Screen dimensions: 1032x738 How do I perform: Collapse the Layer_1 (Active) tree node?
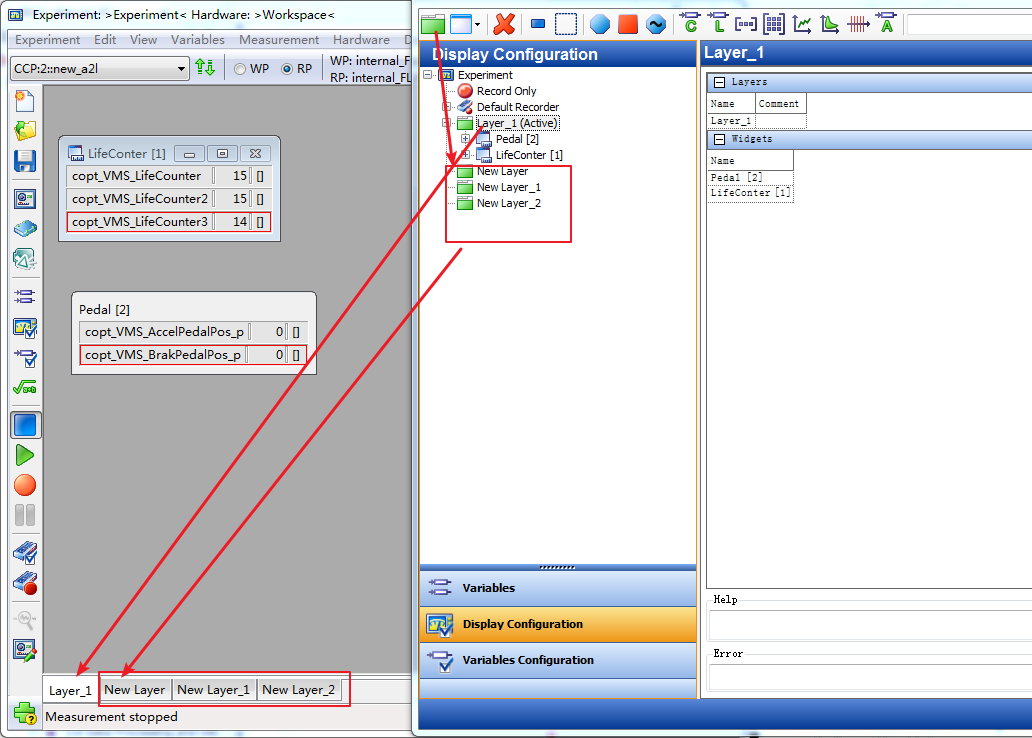coord(446,122)
